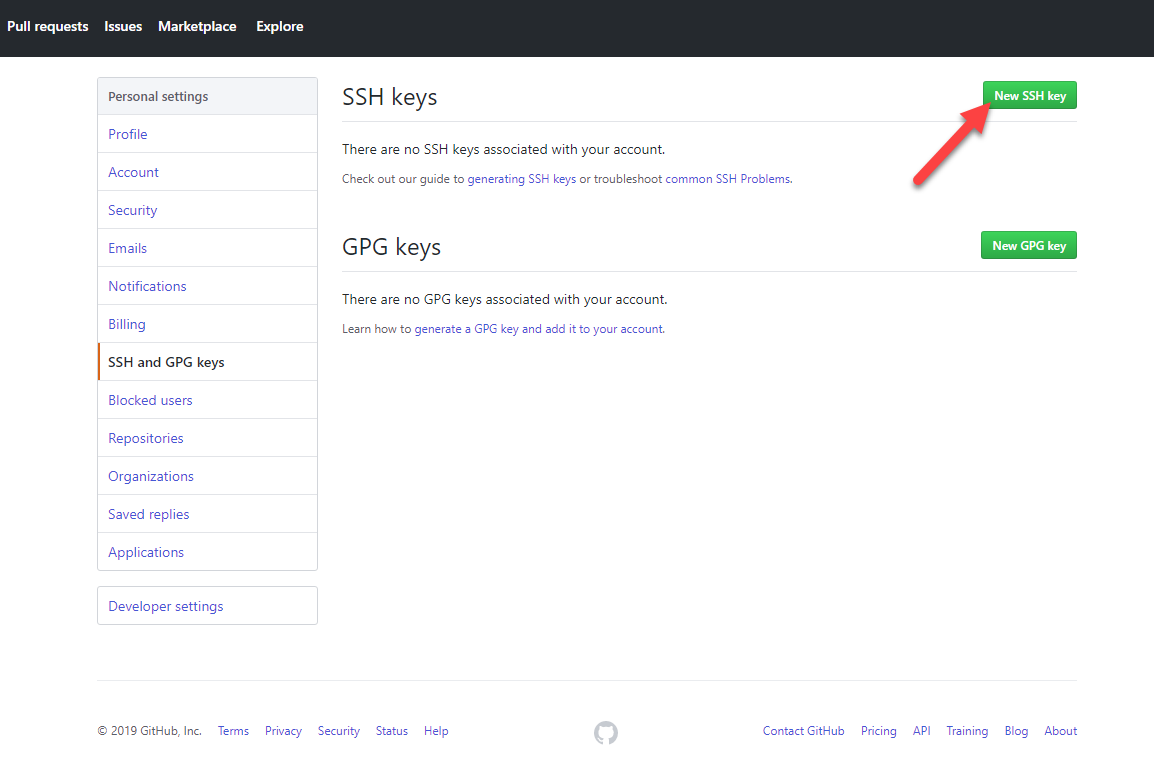
Task: Go to Issues in the top navigation
Action: click(123, 26)
